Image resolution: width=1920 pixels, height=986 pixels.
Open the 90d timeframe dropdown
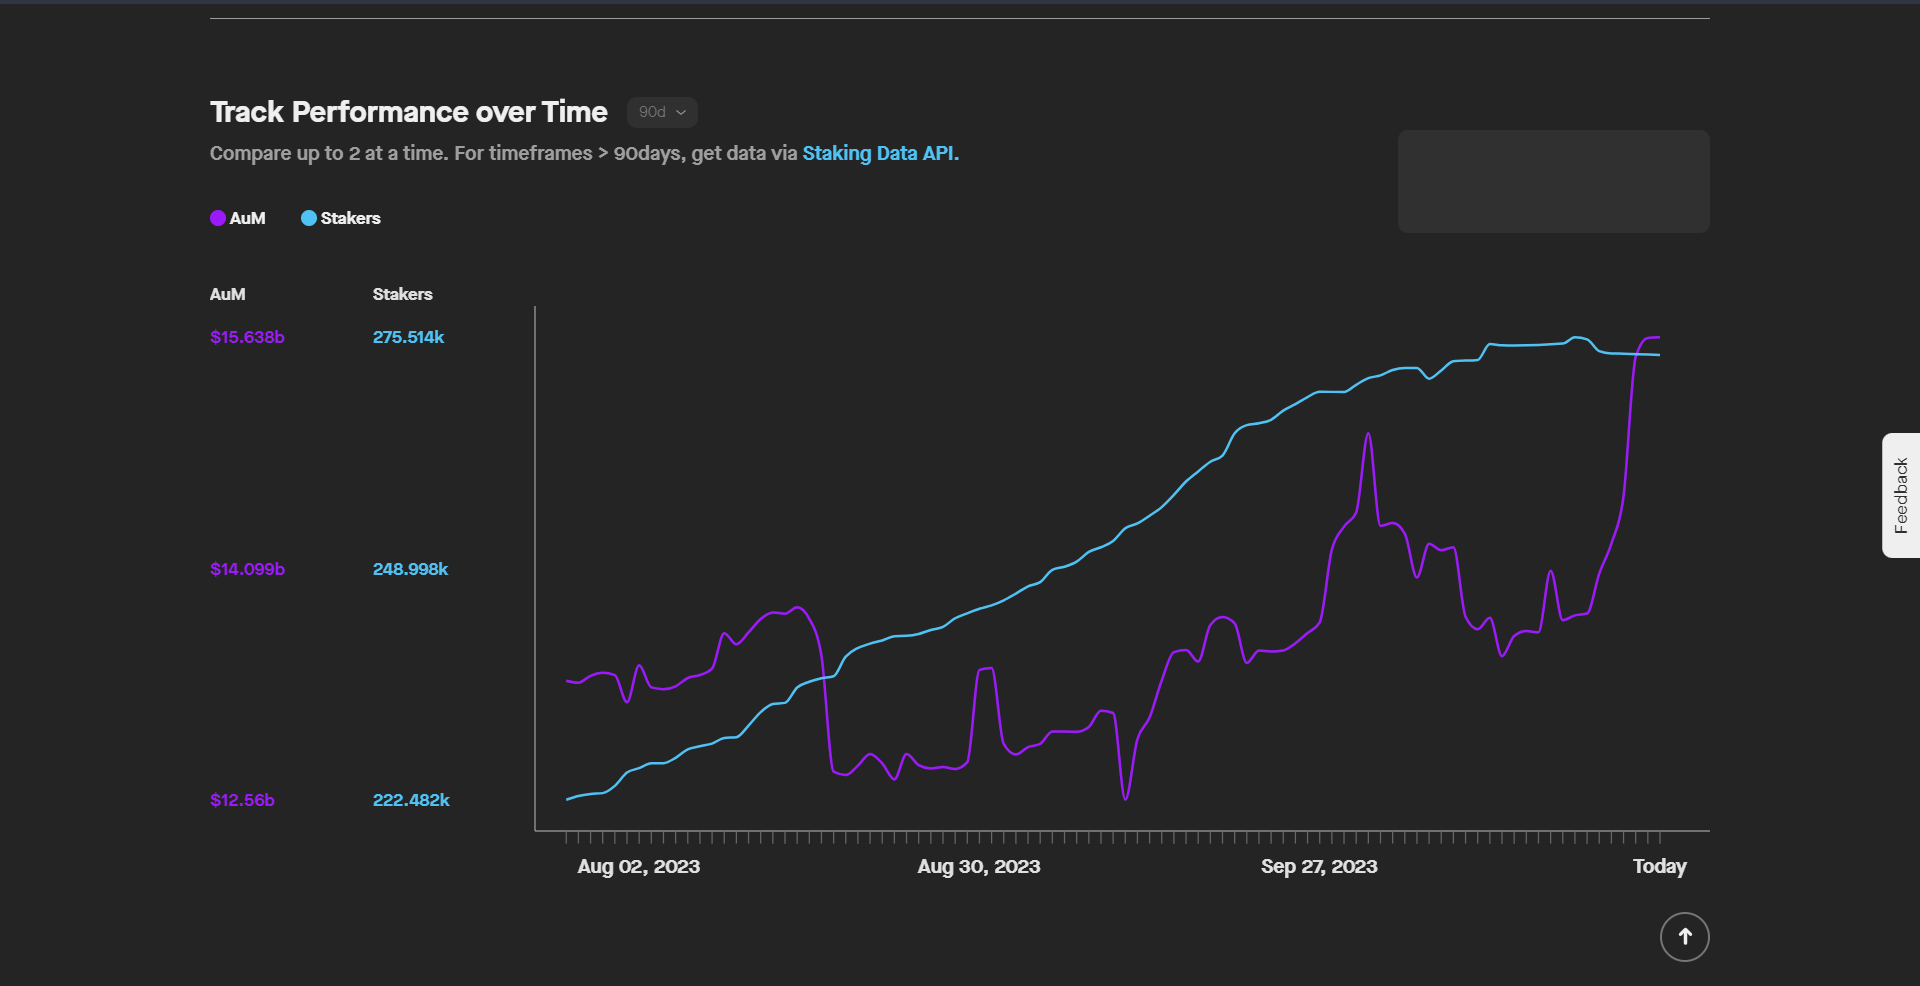pyautogui.click(x=662, y=112)
